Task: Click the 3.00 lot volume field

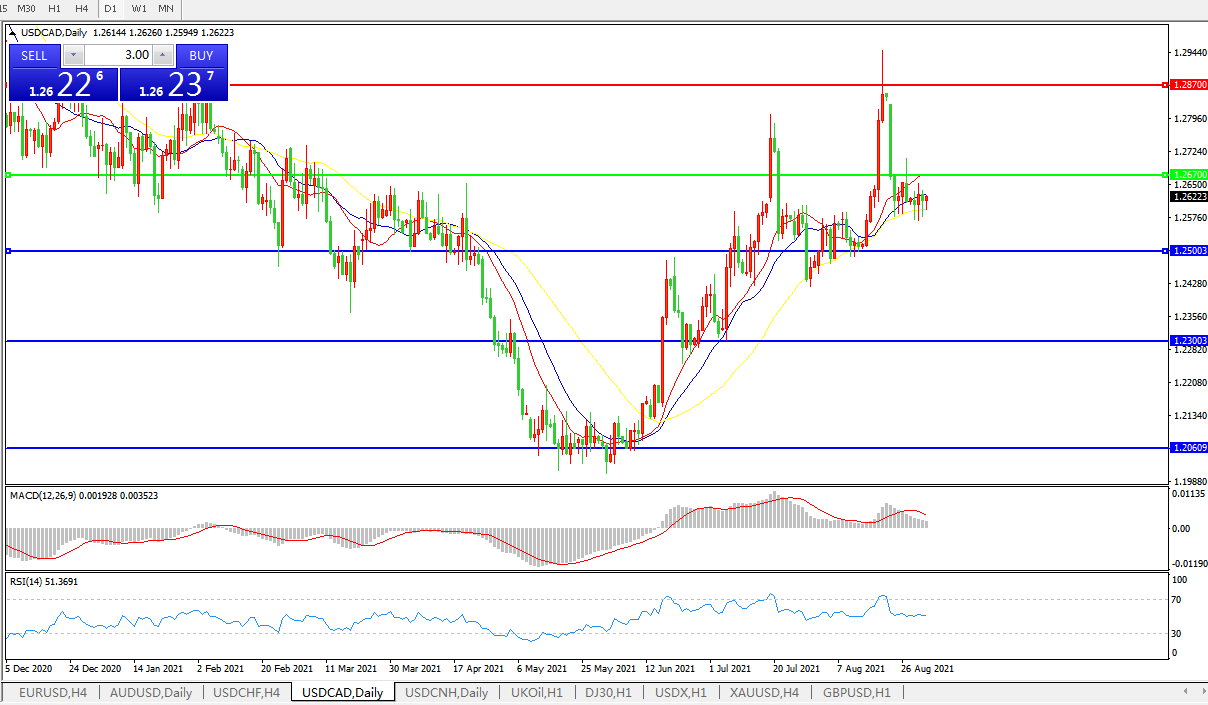Action: 118,56
